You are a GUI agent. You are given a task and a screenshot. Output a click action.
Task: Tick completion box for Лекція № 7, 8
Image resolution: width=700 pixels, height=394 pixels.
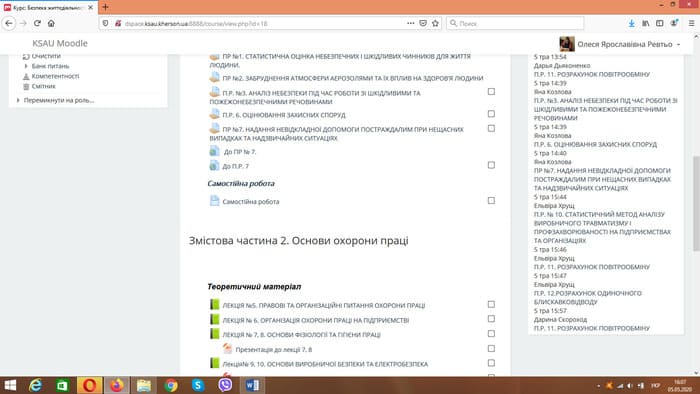[x=491, y=334]
